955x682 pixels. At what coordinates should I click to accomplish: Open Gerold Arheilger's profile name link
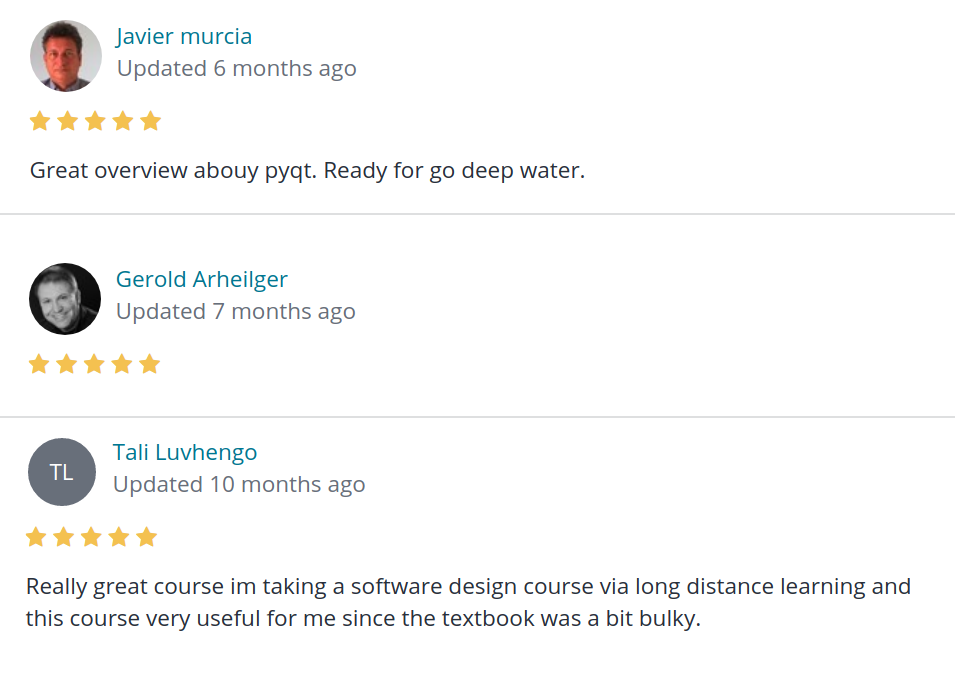[202, 280]
